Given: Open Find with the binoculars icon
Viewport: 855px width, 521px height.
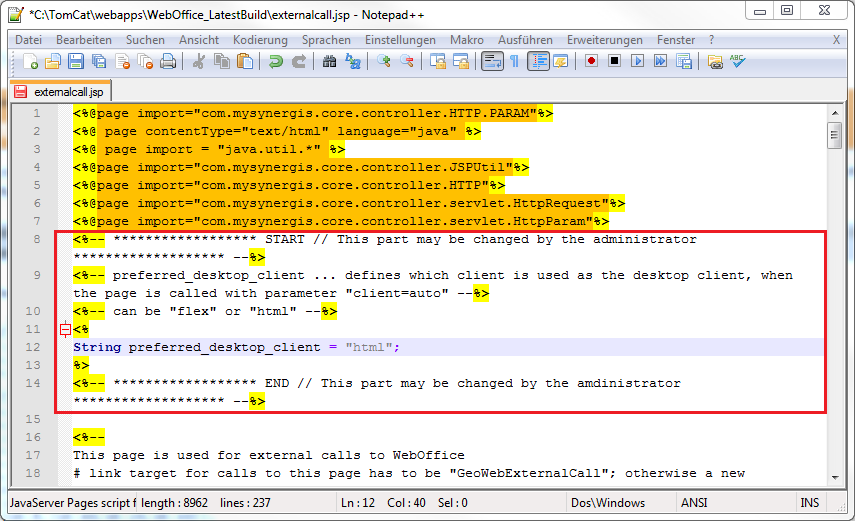Looking at the screenshot, I should pos(329,62).
